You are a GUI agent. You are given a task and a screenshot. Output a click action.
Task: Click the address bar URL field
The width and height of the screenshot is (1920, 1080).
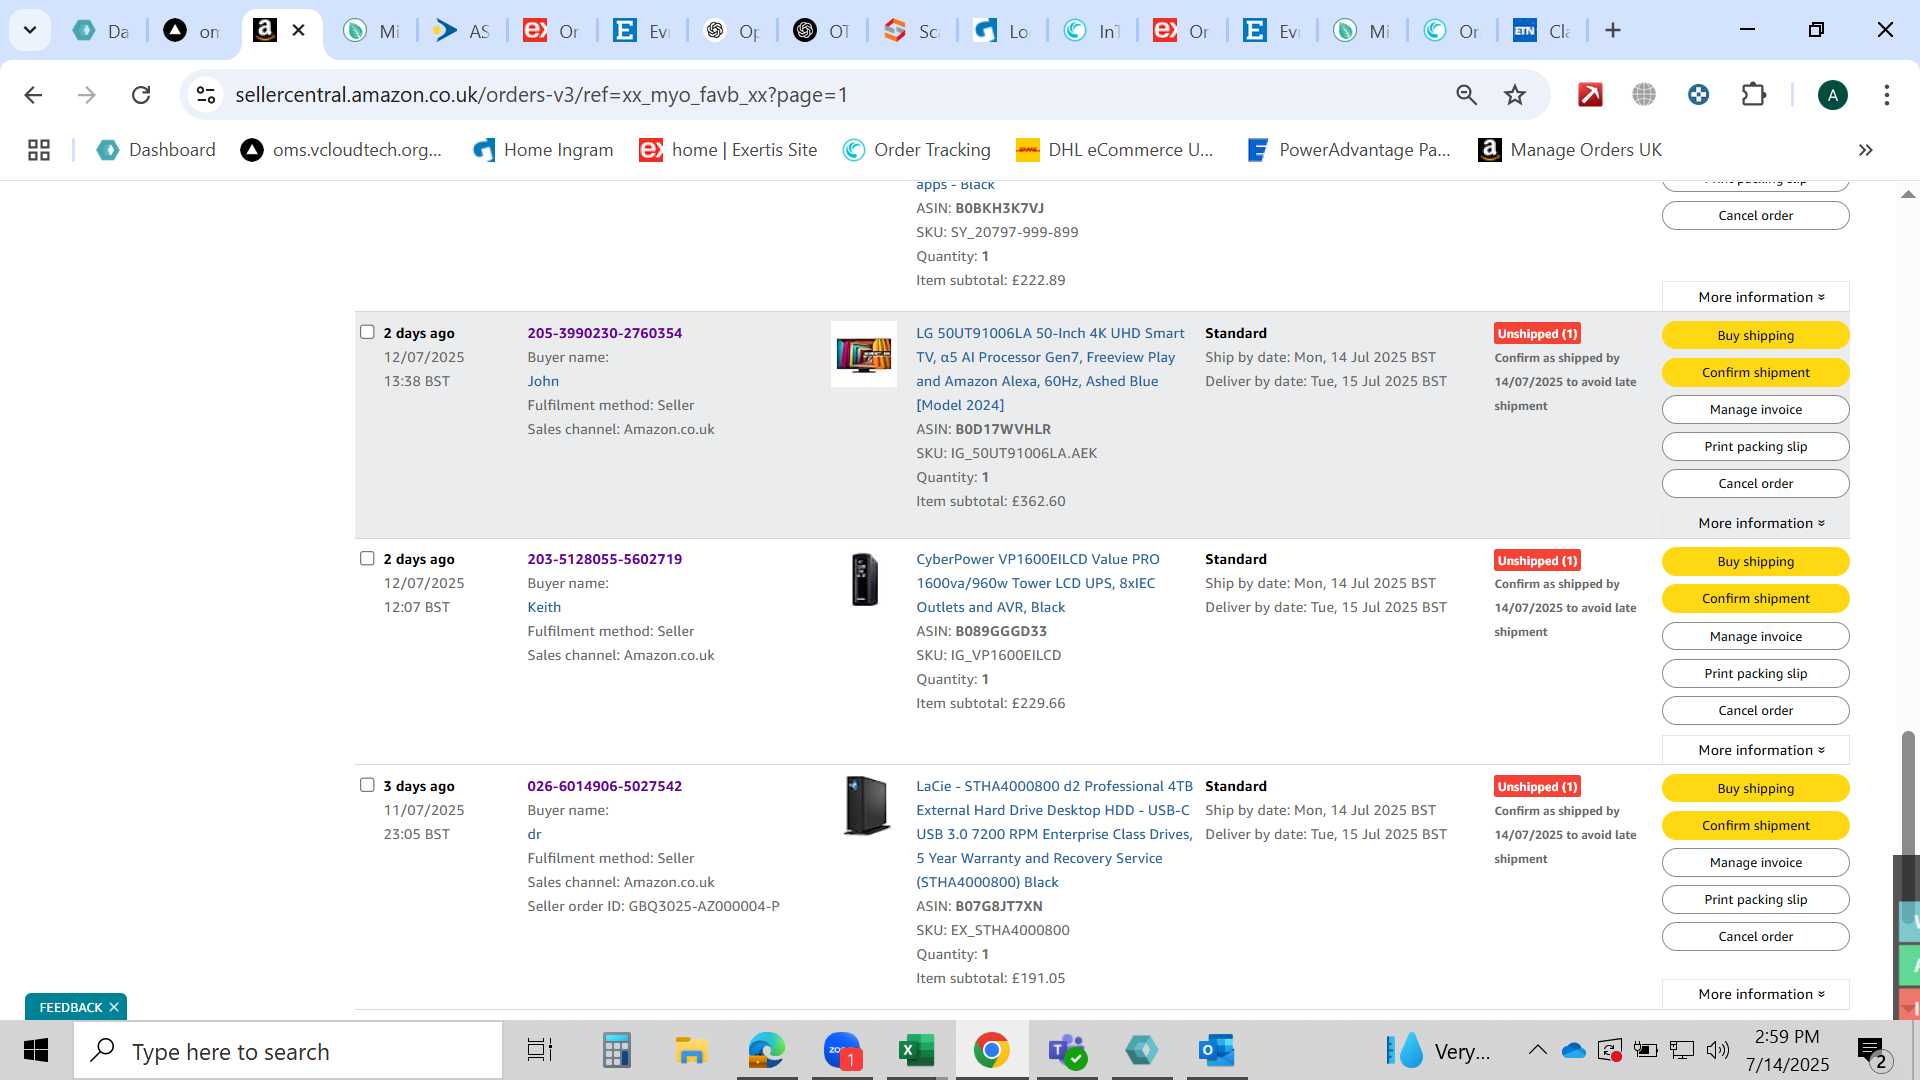[820, 95]
